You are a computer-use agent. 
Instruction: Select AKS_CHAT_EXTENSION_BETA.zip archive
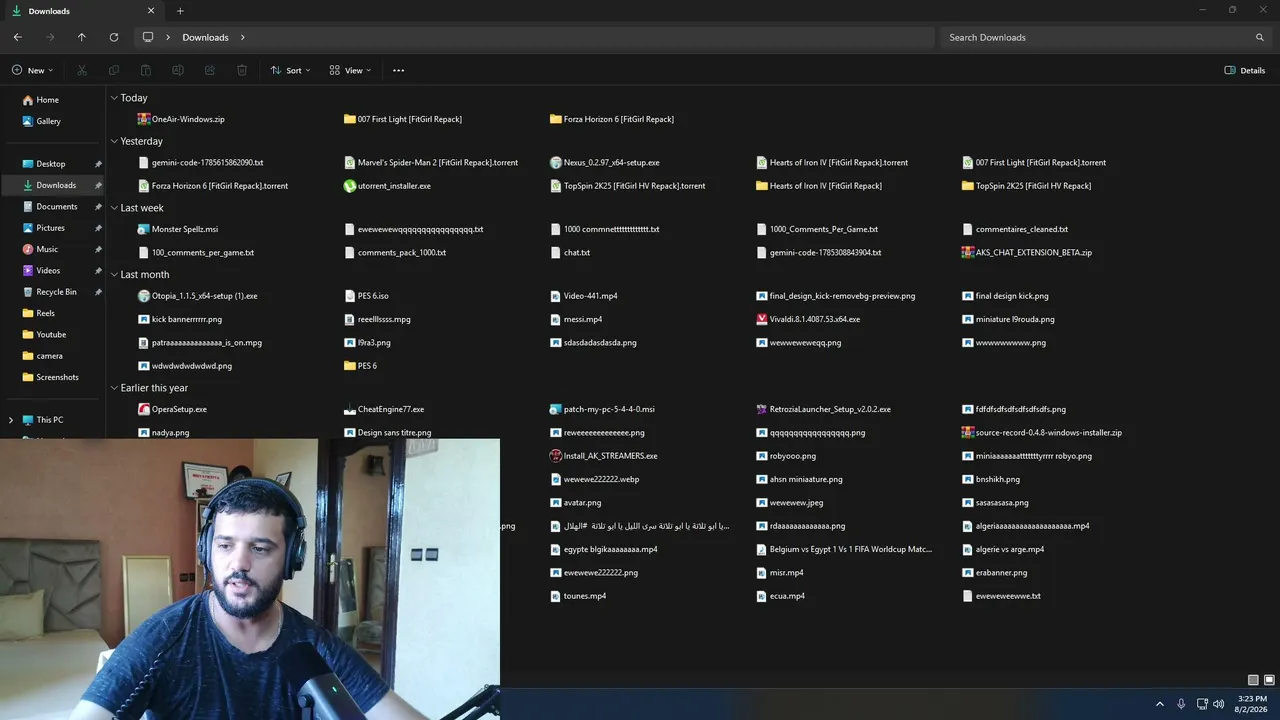[x=1027, y=253]
